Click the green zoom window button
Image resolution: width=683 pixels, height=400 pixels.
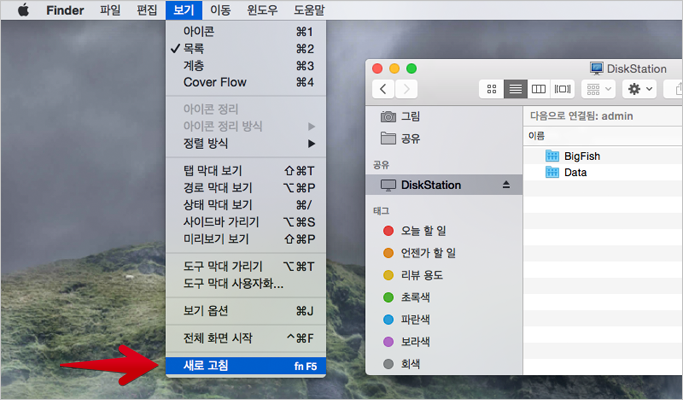411,68
